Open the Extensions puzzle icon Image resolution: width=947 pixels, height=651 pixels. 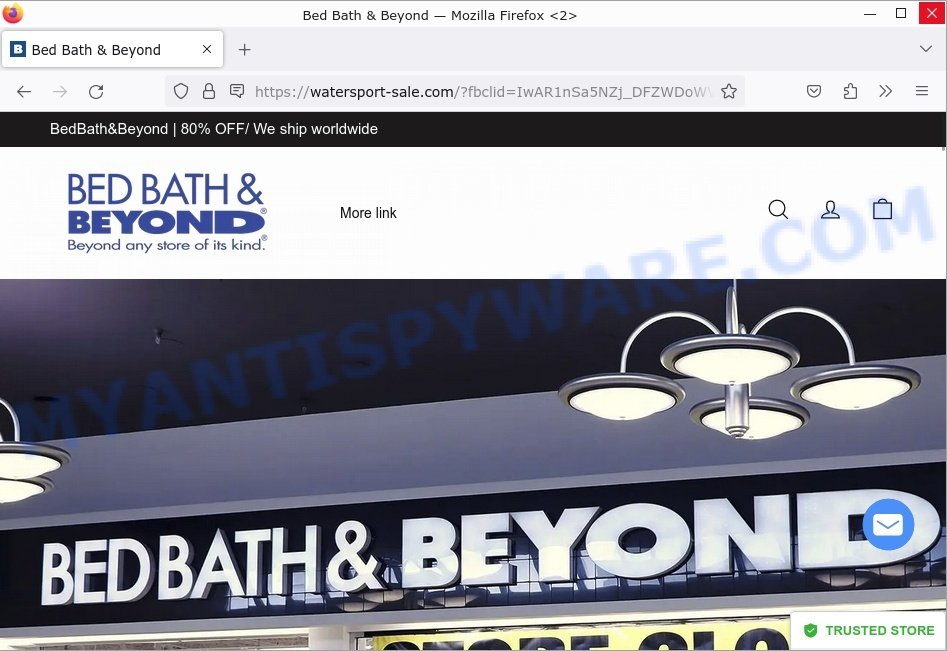pyautogui.click(x=850, y=91)
